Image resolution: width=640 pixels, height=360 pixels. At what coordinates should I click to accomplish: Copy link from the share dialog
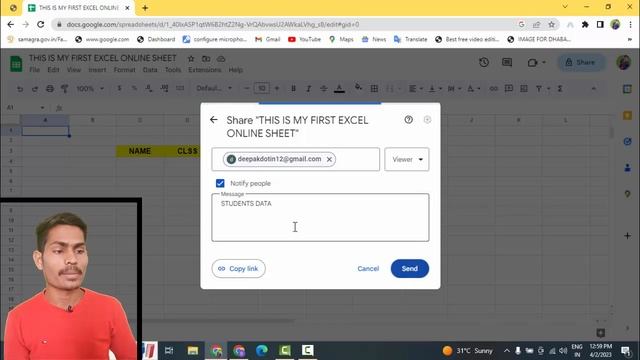pos(238,269)
